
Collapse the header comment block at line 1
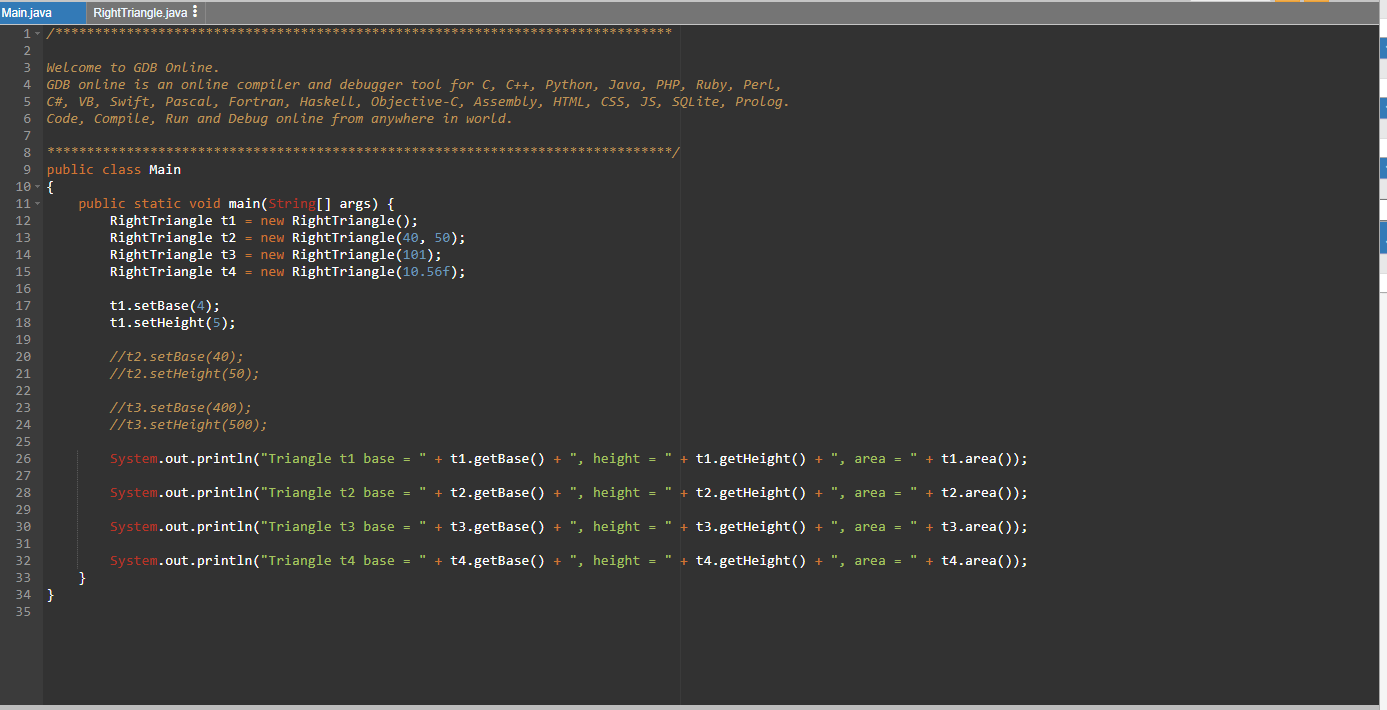tap(37, 32)
